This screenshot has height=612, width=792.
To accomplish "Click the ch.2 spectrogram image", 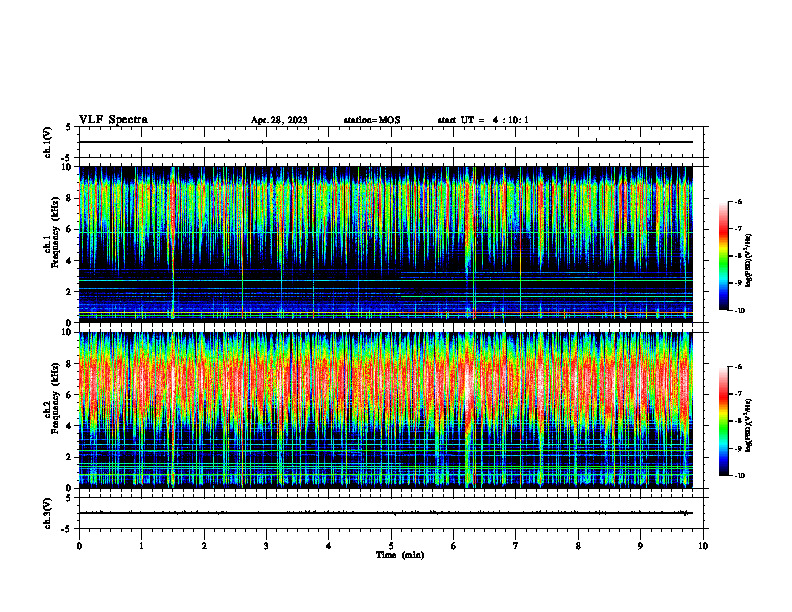I will pyautogui.click(x=386, y=410).
